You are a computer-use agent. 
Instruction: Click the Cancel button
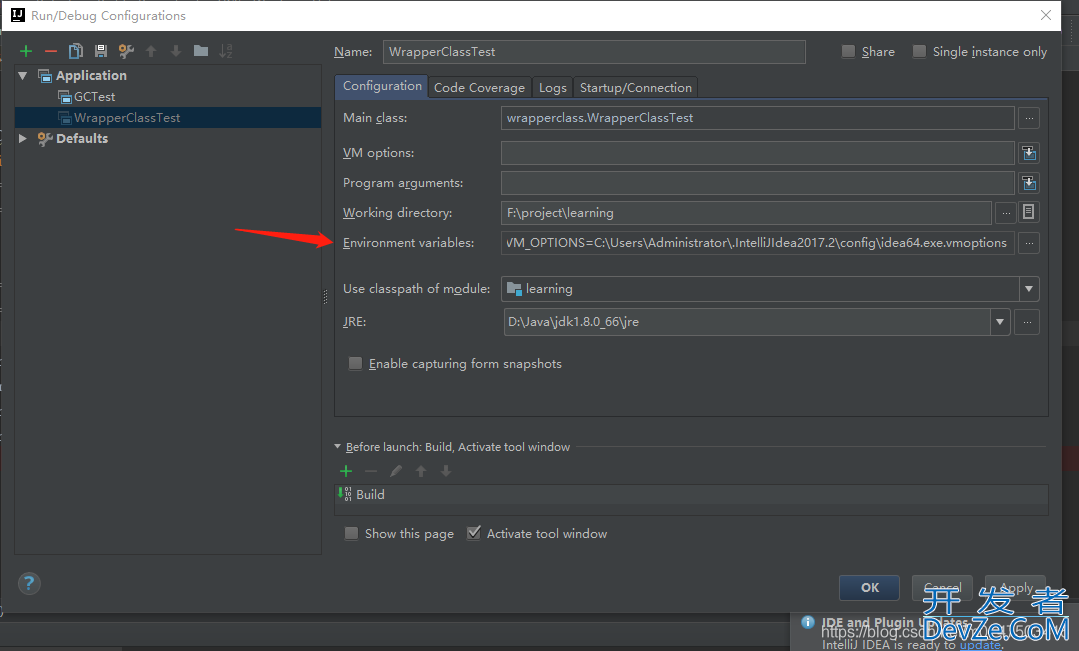(x=942, y=588)
